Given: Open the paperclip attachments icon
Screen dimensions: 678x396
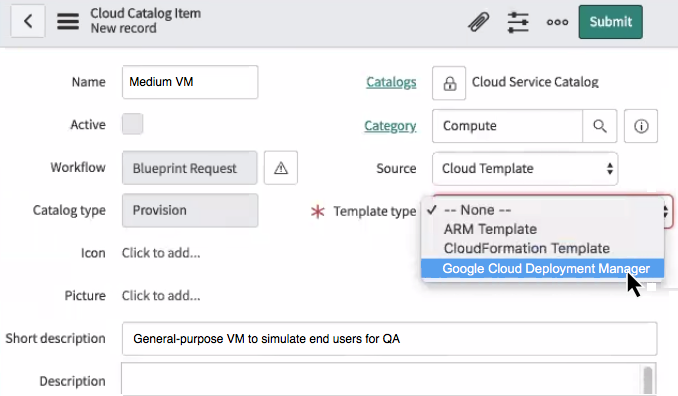Looking at the screenshot, I should [478, 22].
